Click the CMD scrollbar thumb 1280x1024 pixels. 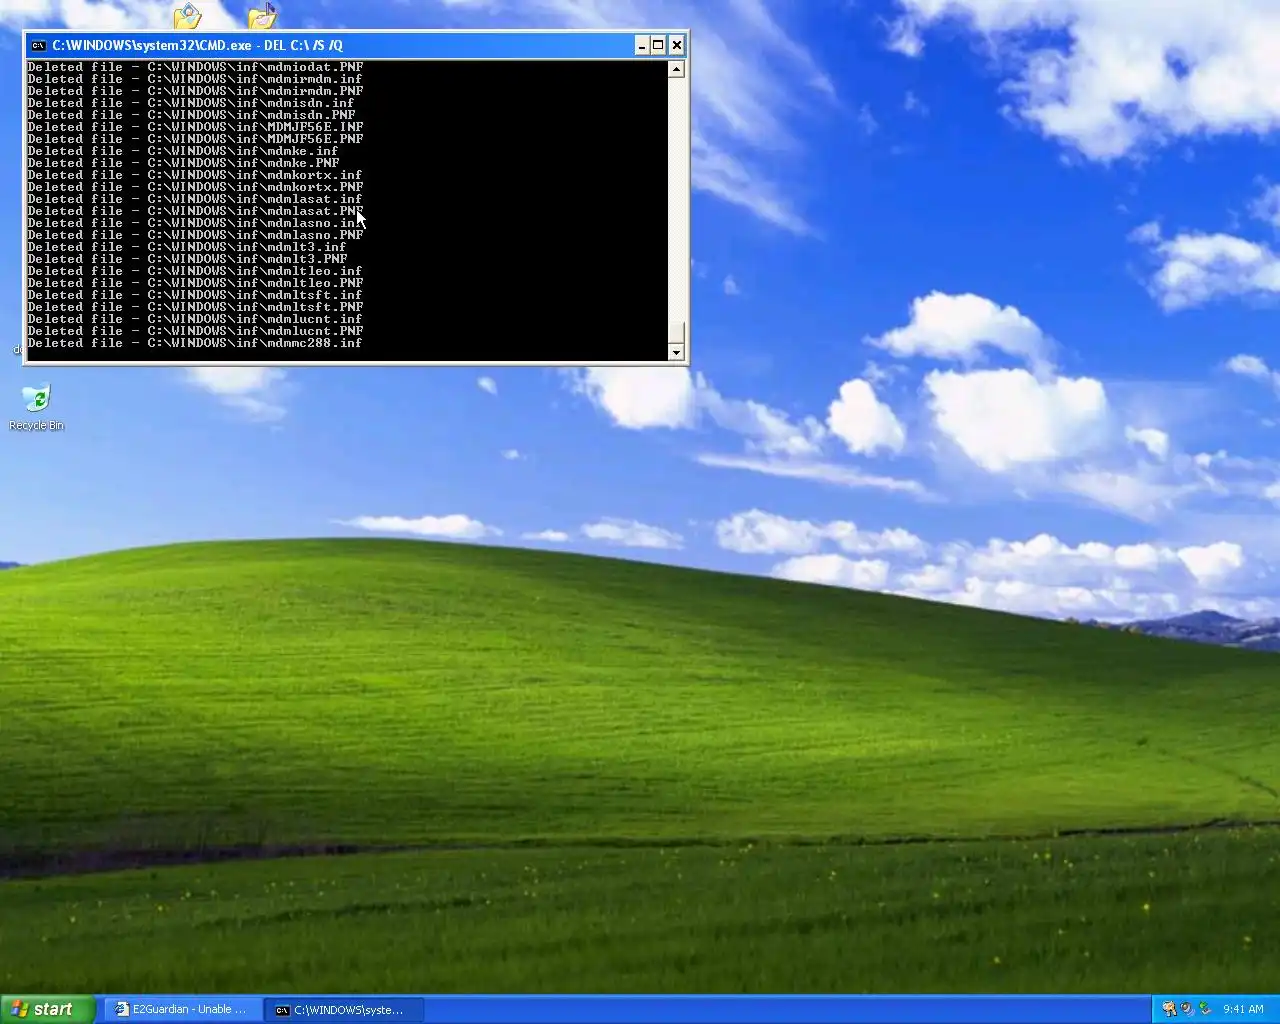(676, 333)
